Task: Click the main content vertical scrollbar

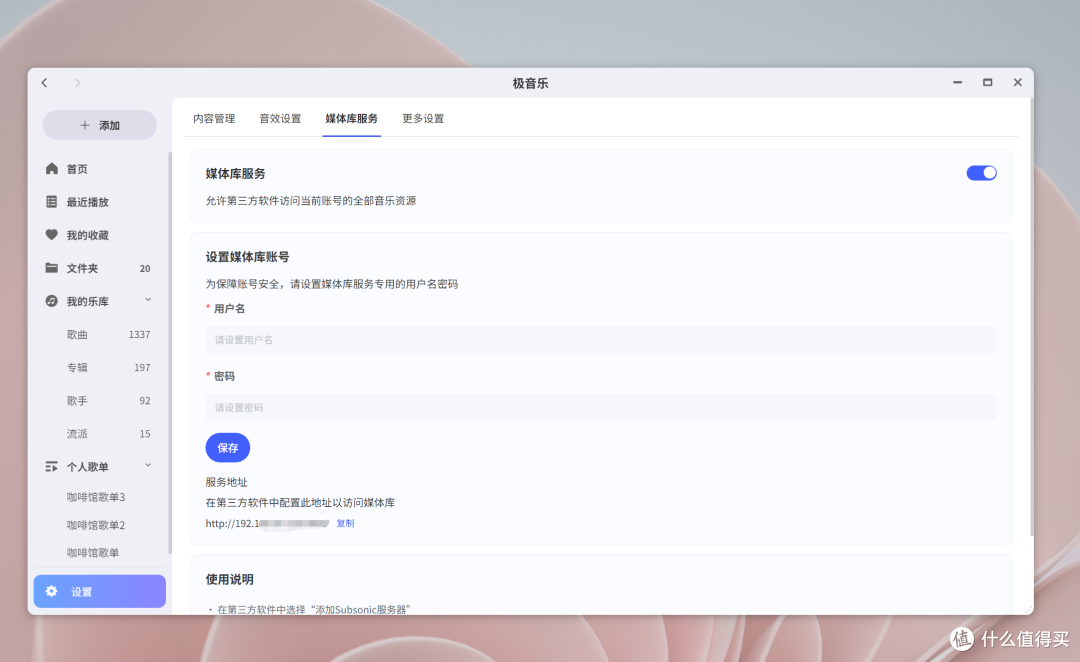Action: point(1031,317)
